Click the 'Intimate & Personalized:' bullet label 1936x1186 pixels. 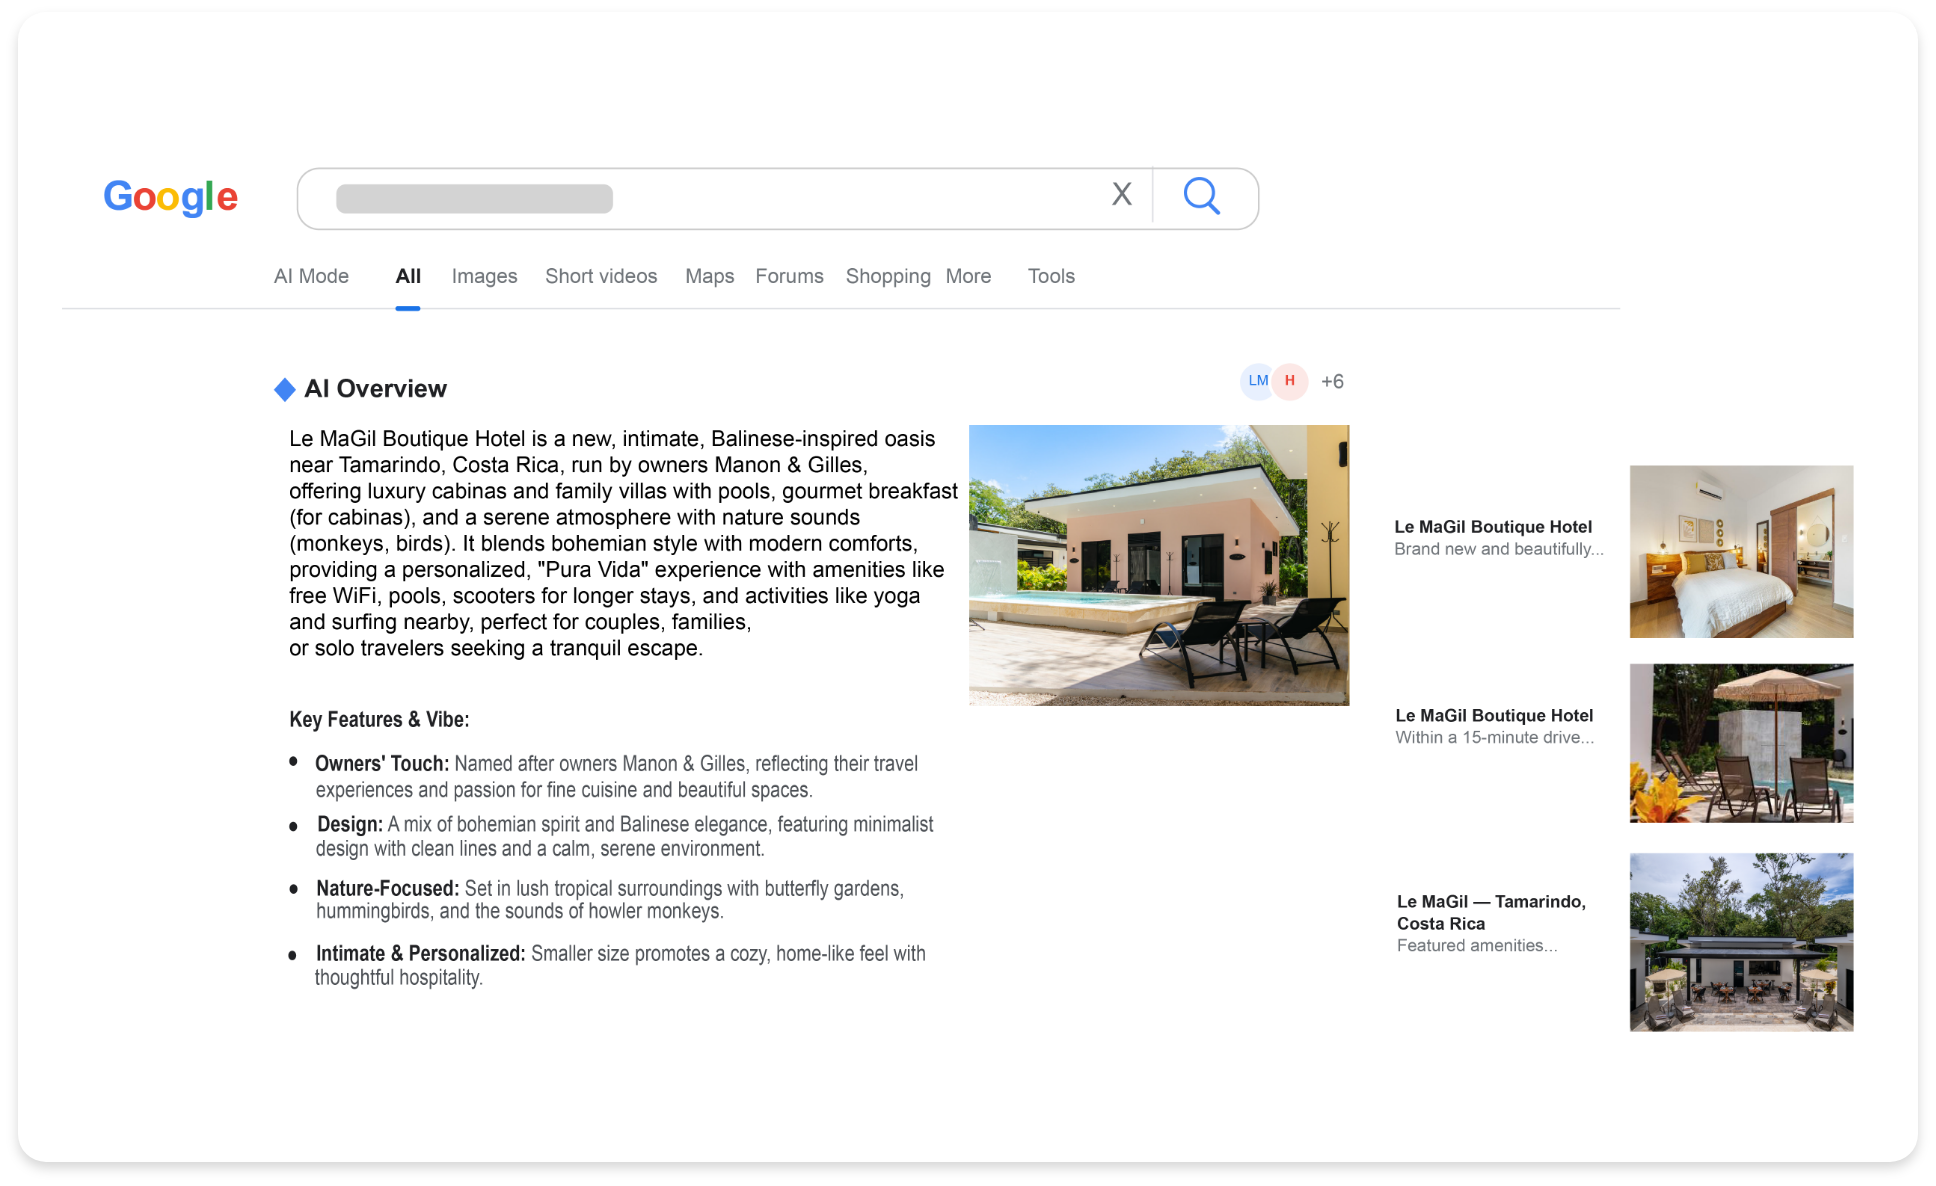(420, 954)
